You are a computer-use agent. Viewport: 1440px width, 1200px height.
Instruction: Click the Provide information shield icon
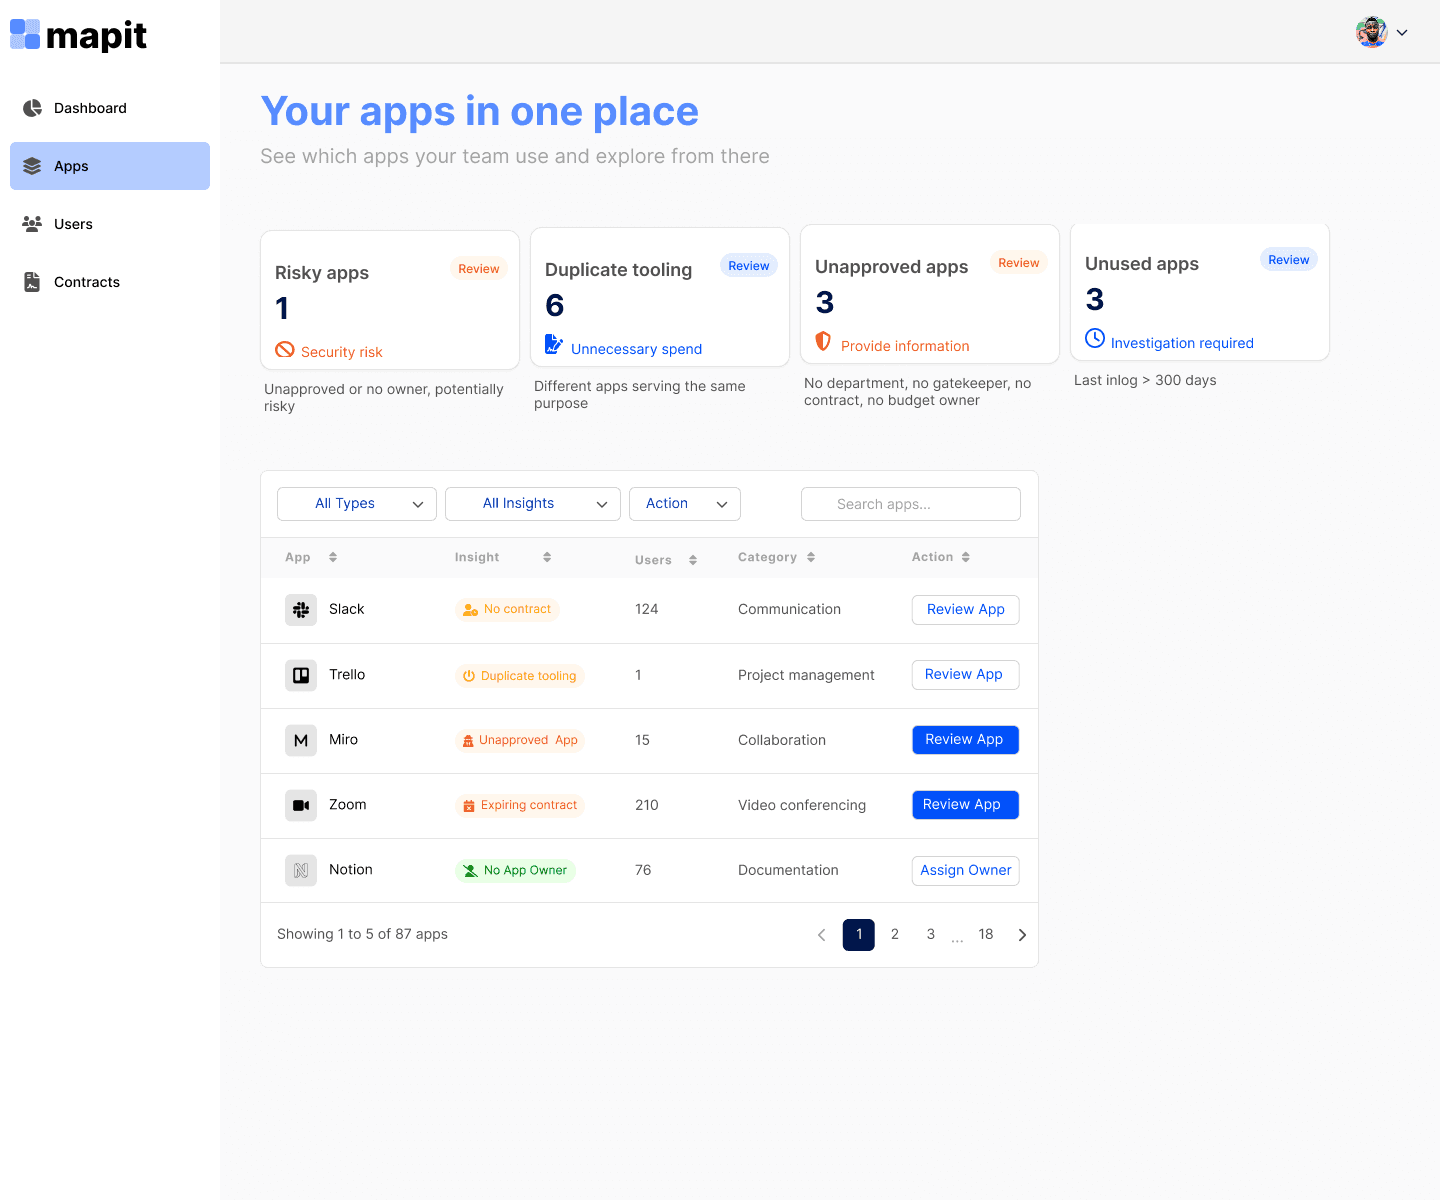823,342
